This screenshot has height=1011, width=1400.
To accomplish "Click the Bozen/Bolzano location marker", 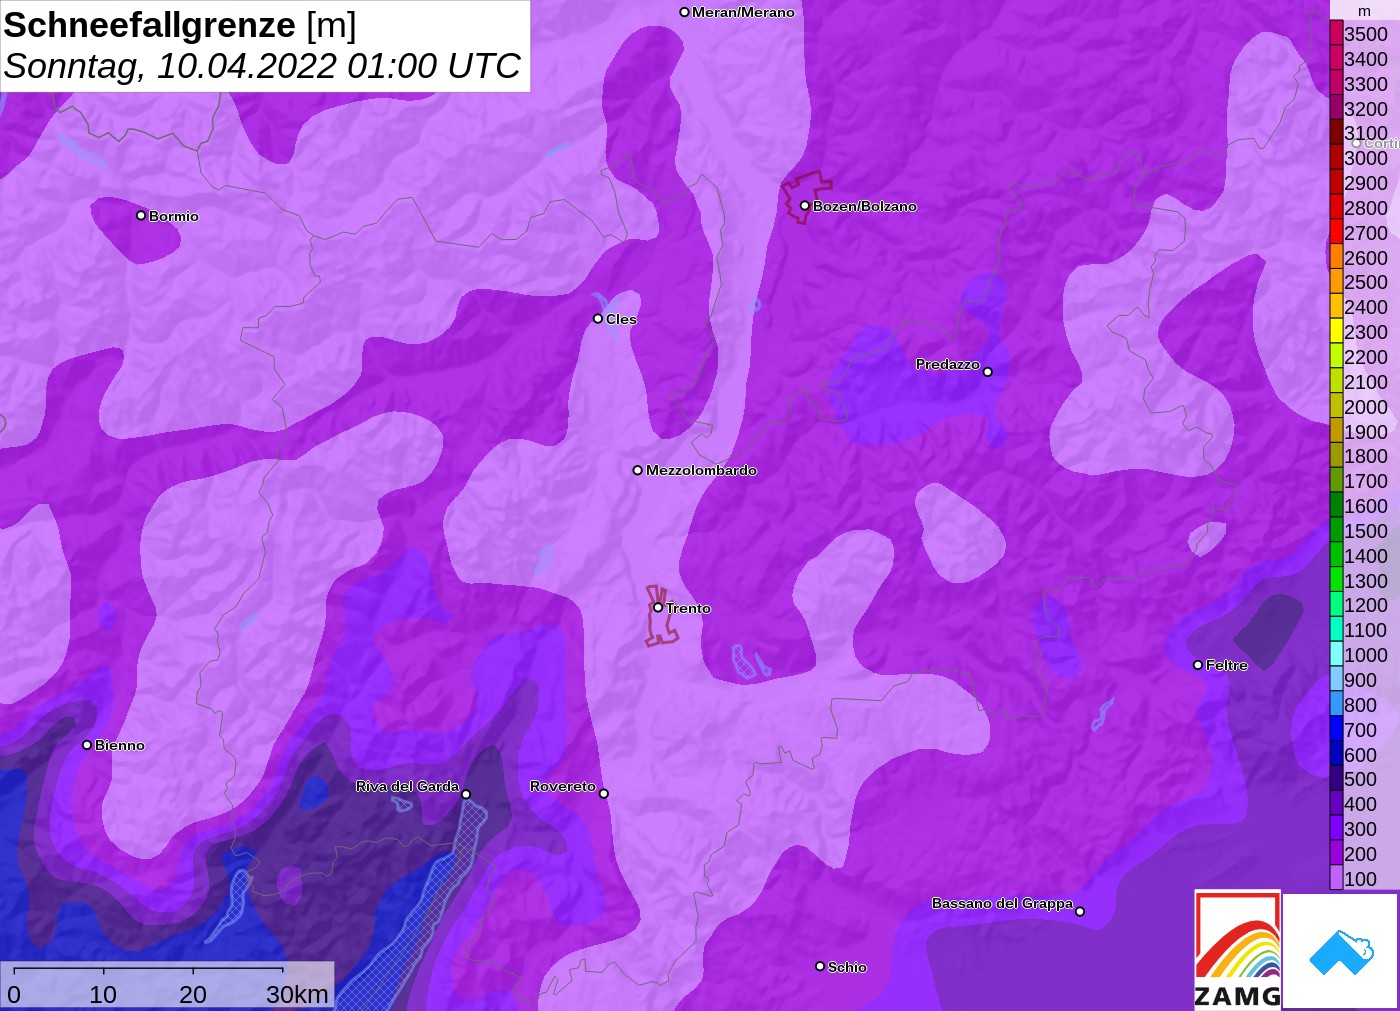I will [x=805, y=206].
